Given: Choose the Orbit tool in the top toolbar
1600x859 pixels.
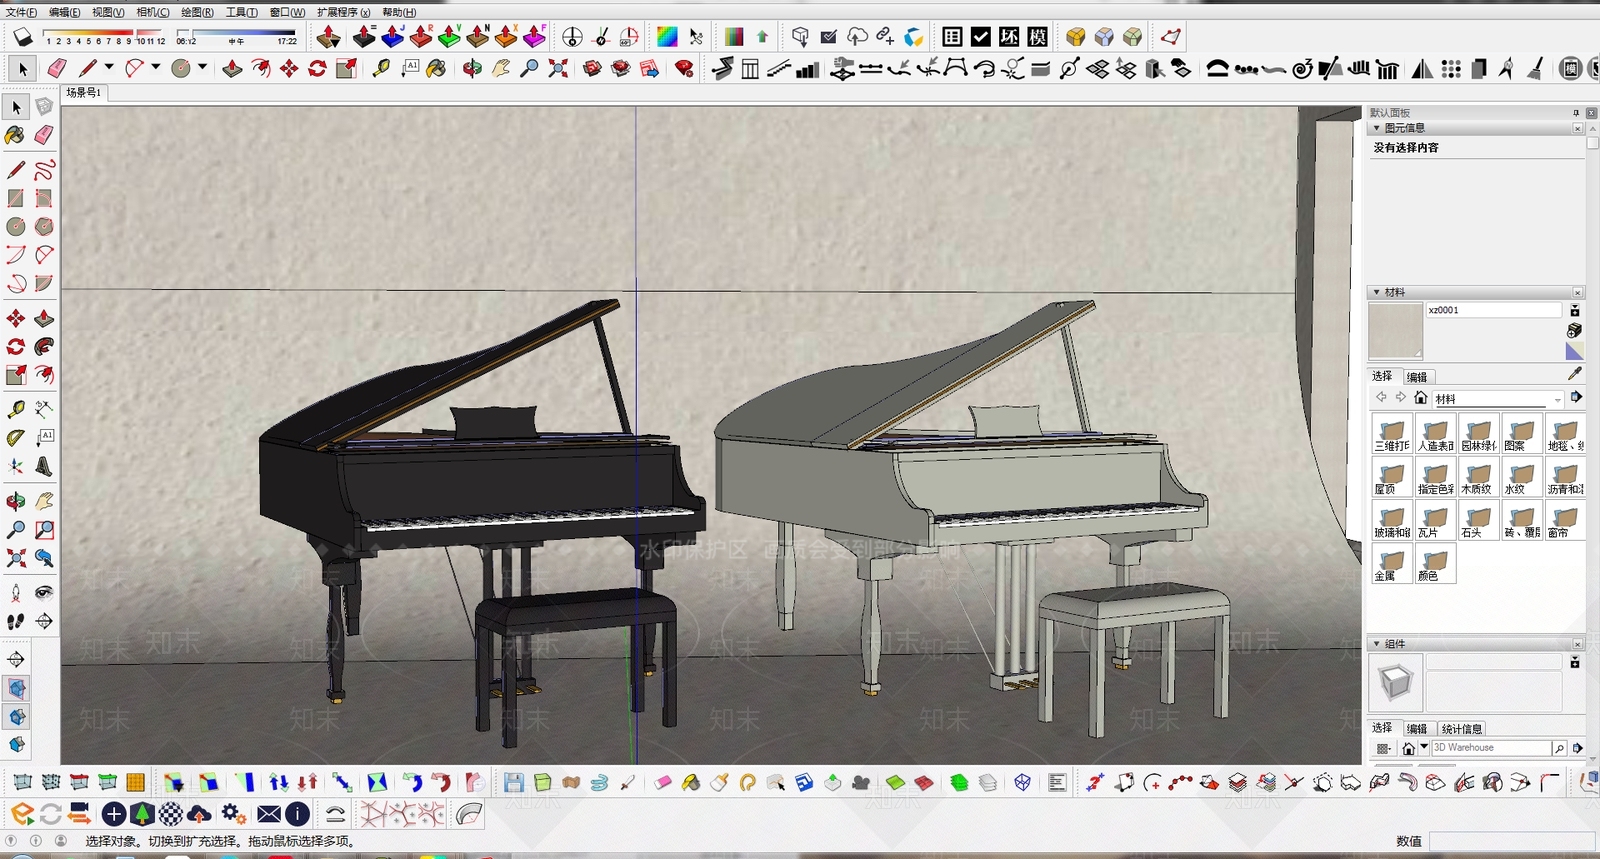Looking at the screenshot, I should [472, 68].
